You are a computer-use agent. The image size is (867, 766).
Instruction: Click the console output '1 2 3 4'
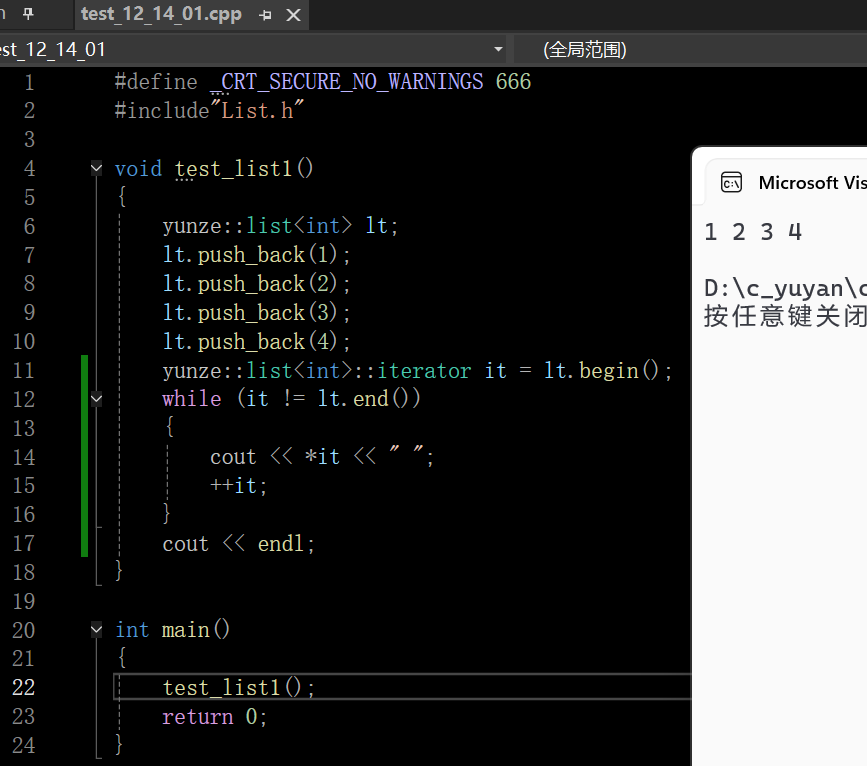pyautogui.click(x=753, y=232)
